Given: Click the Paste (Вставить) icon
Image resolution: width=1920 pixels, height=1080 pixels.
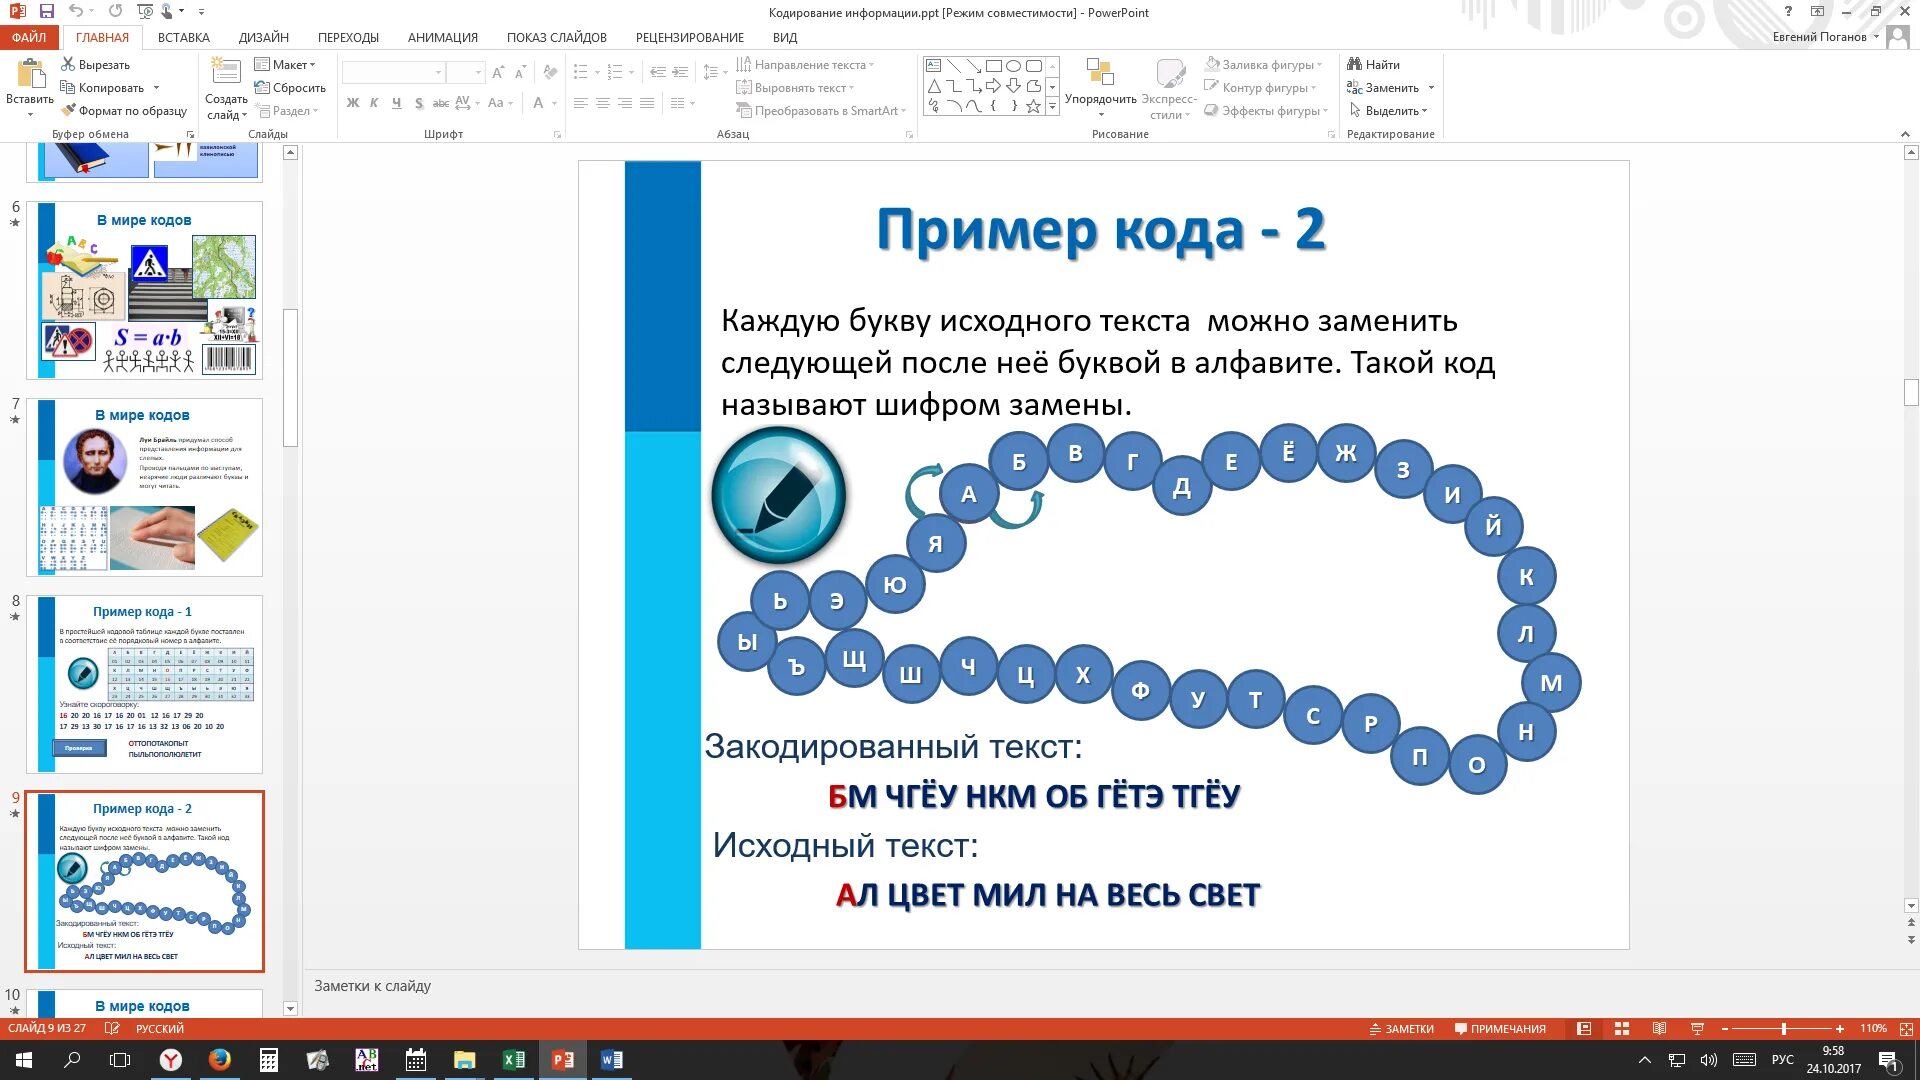Looking at the screenshot, I should pos(30,75).
